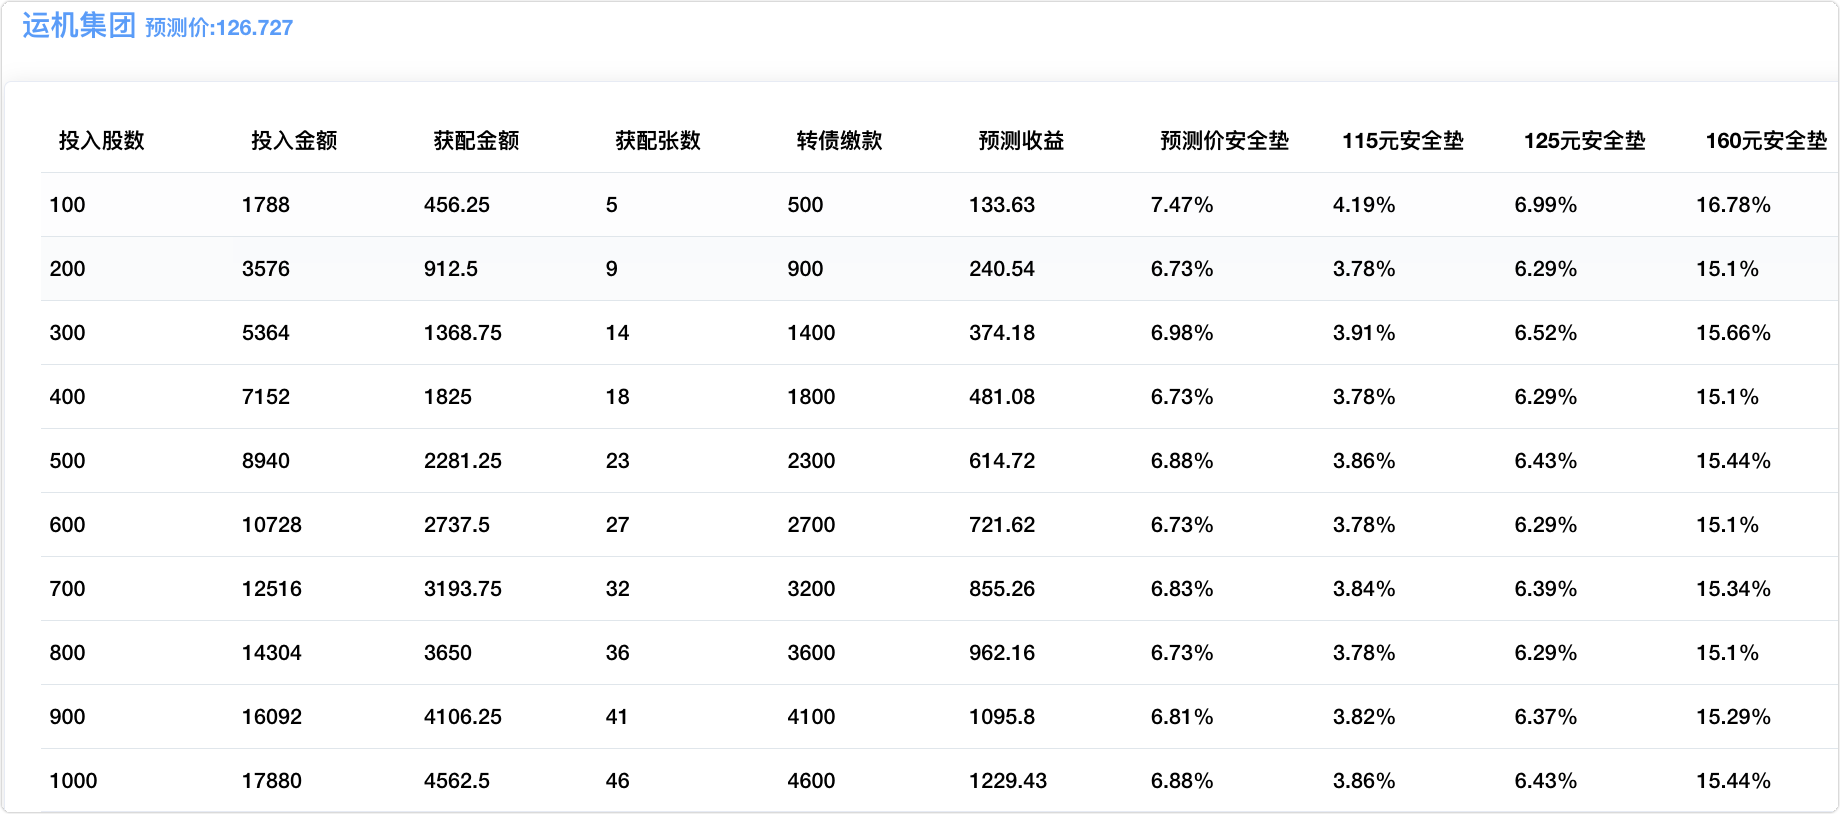The height and width of the screenshot is (814, 1840).
Task: Select the 115元安全垫 column header
Action: coord(1402,141)
